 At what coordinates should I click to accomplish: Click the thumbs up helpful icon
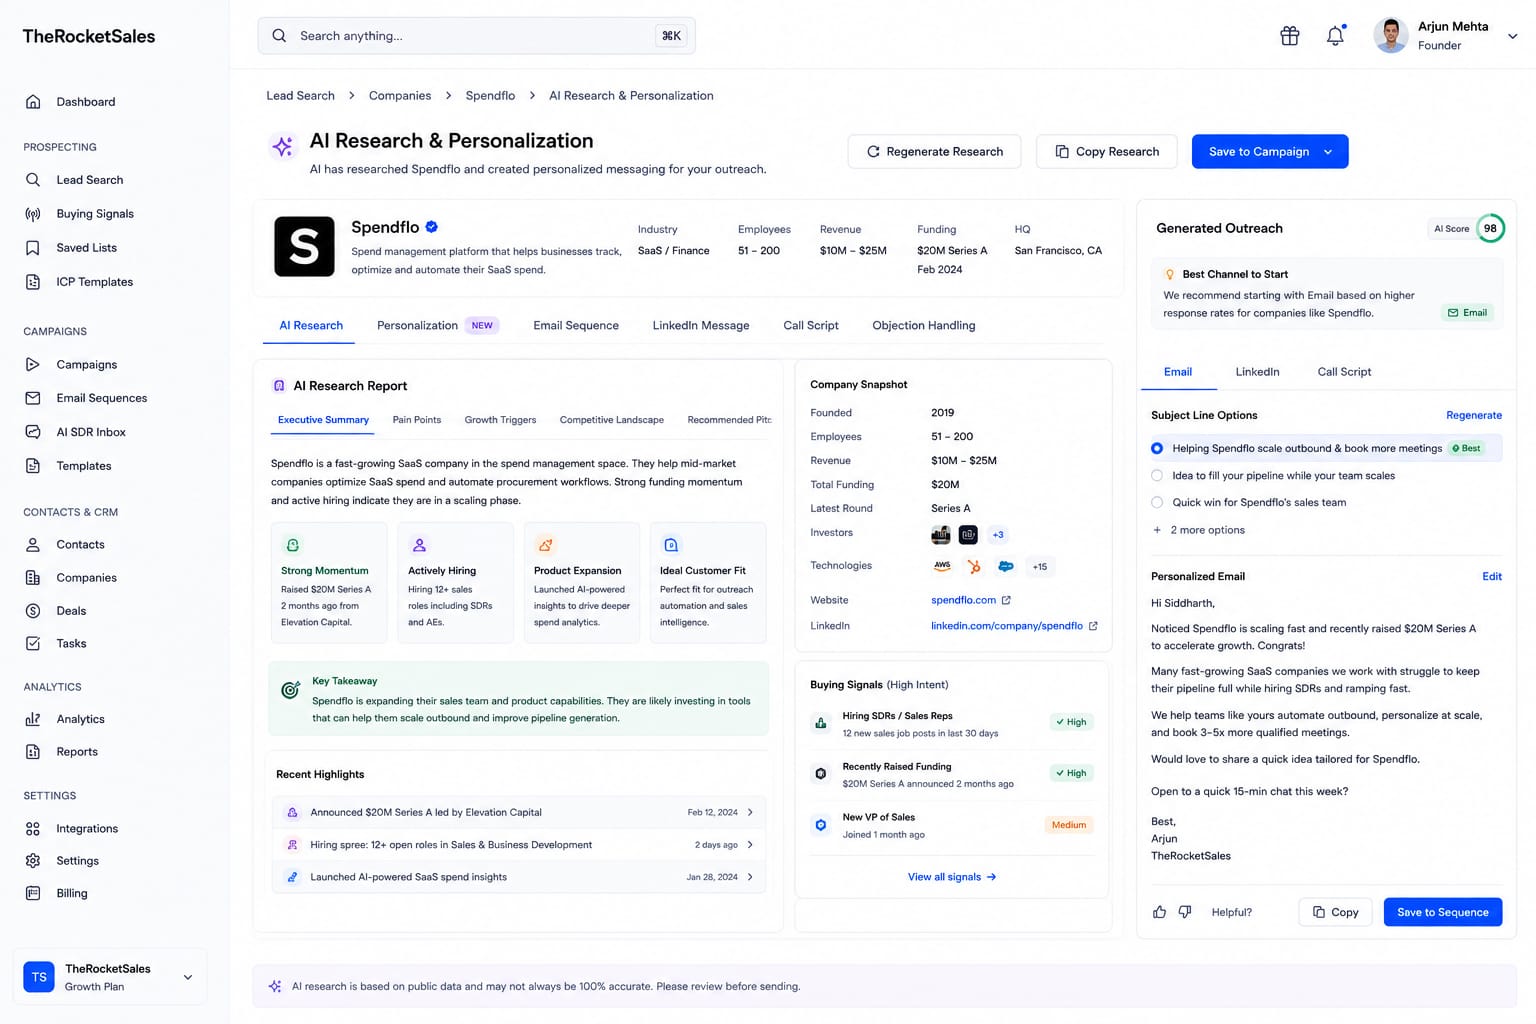point(1160,912)
